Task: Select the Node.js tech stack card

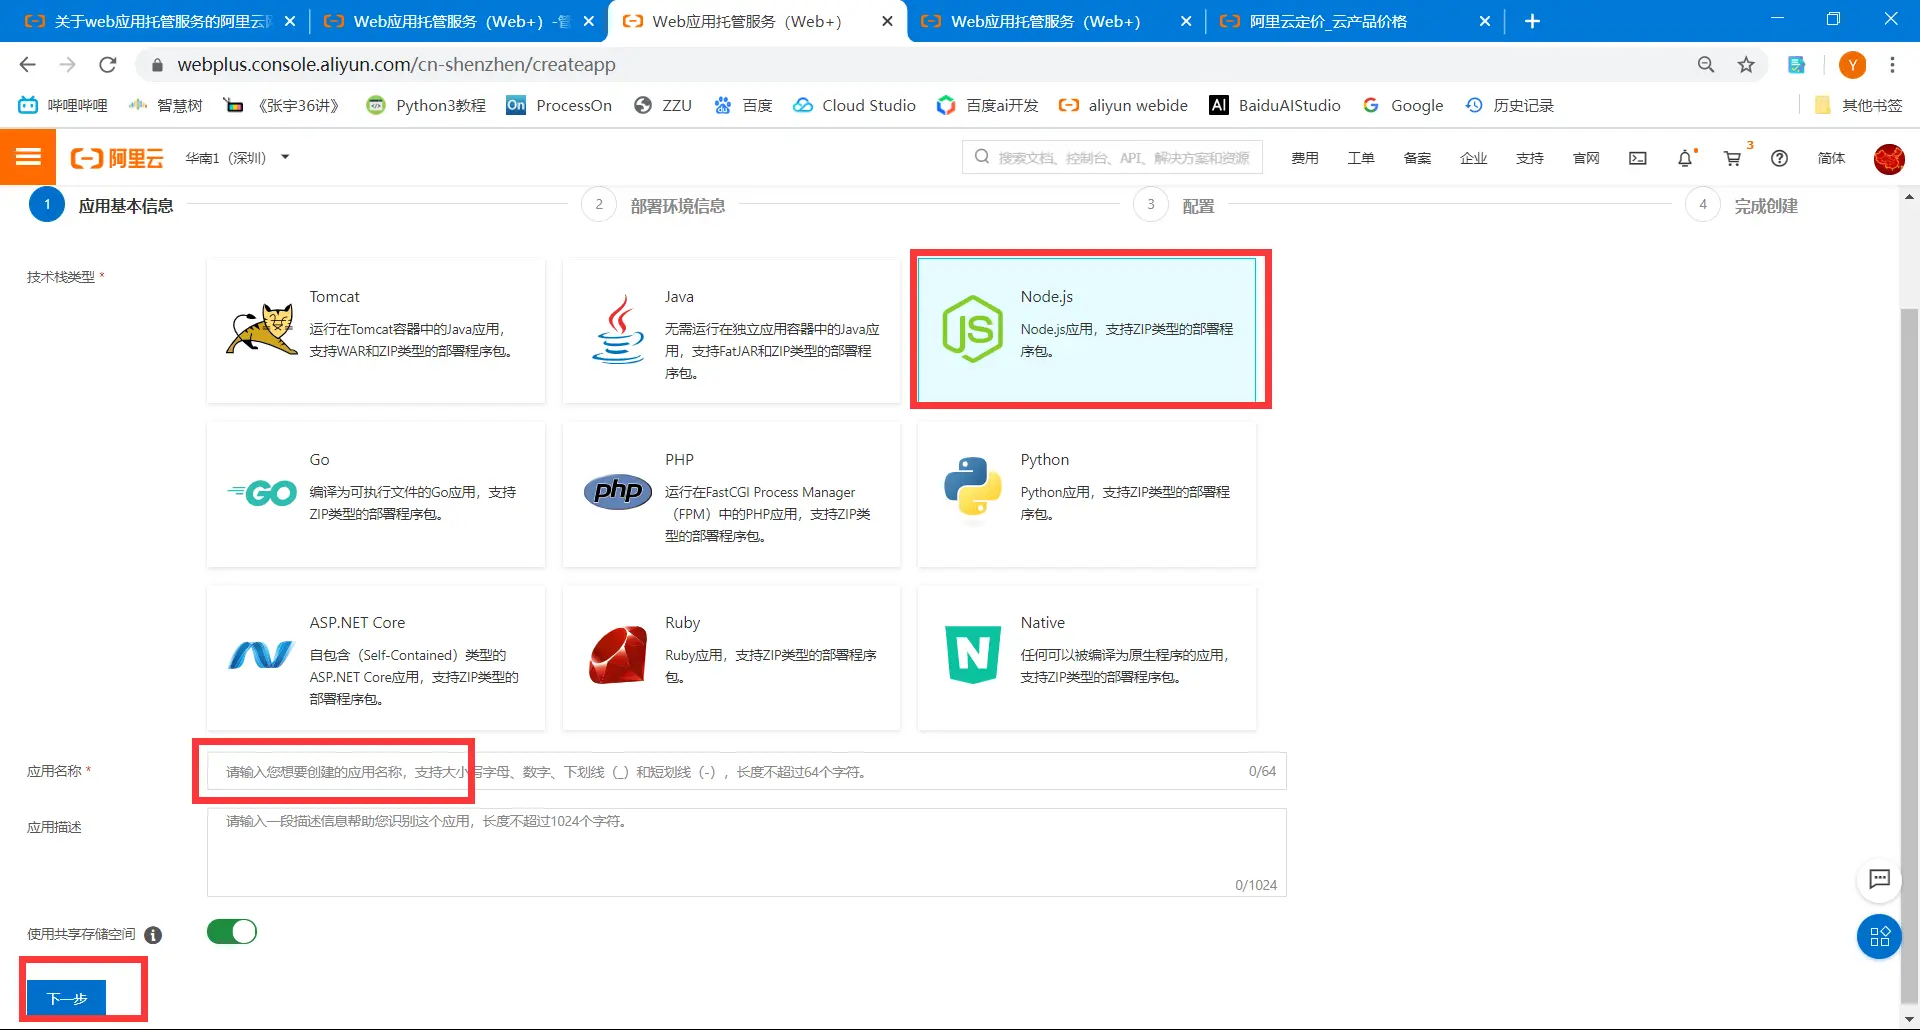Action: (1087, 331)
